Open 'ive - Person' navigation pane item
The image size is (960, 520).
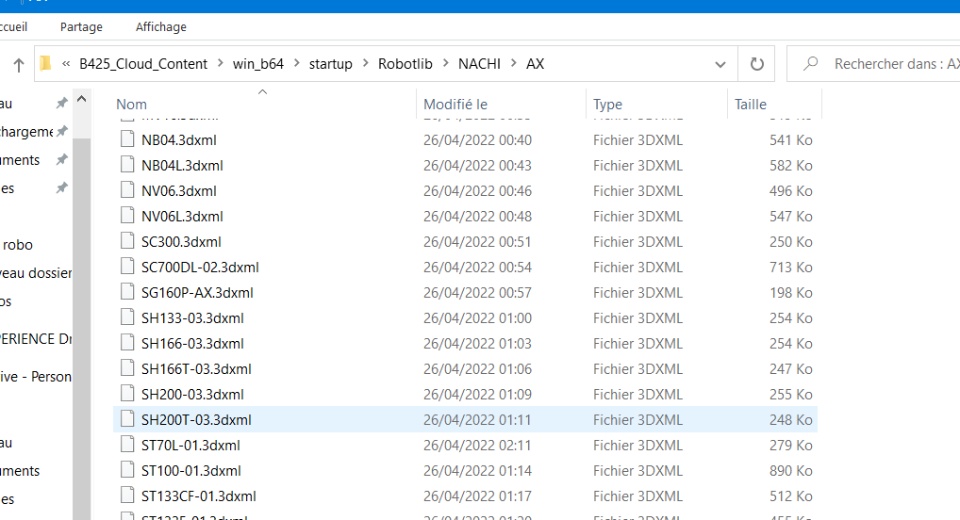(x=36, y=377)
